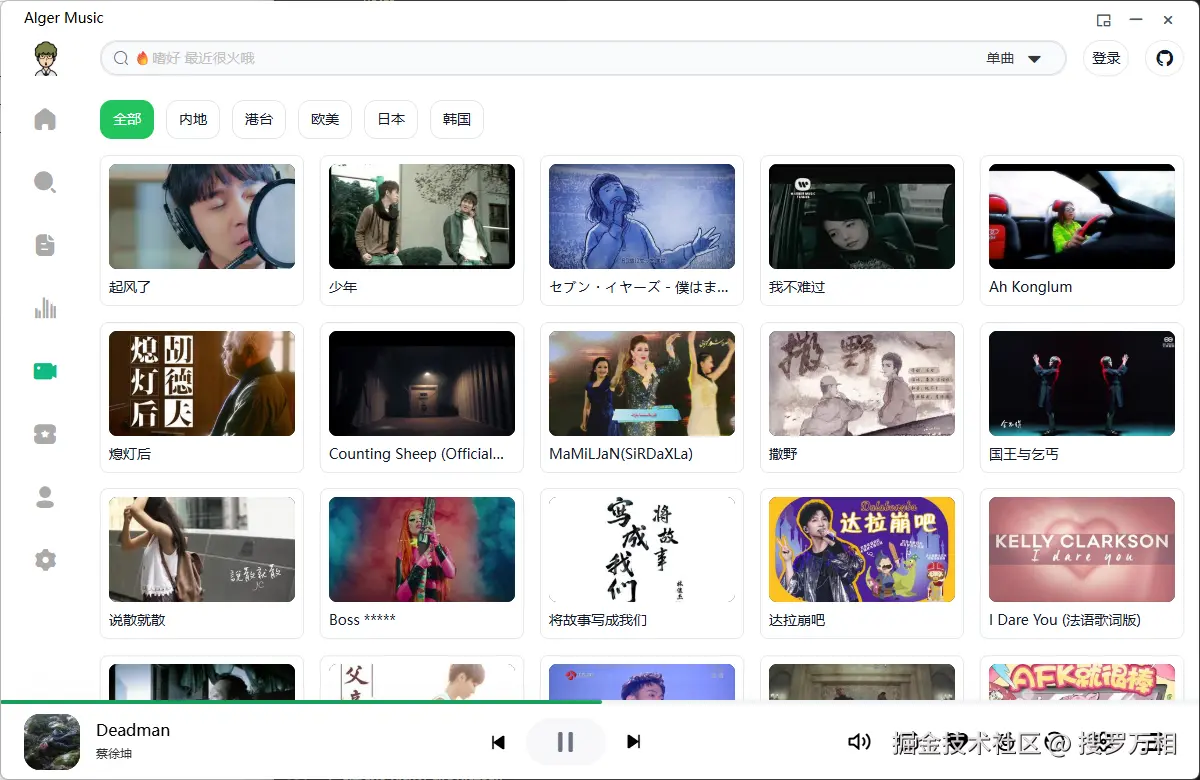Click the Deadman song title
Viewport: 1200px width, 780px height.
point(133,730)
